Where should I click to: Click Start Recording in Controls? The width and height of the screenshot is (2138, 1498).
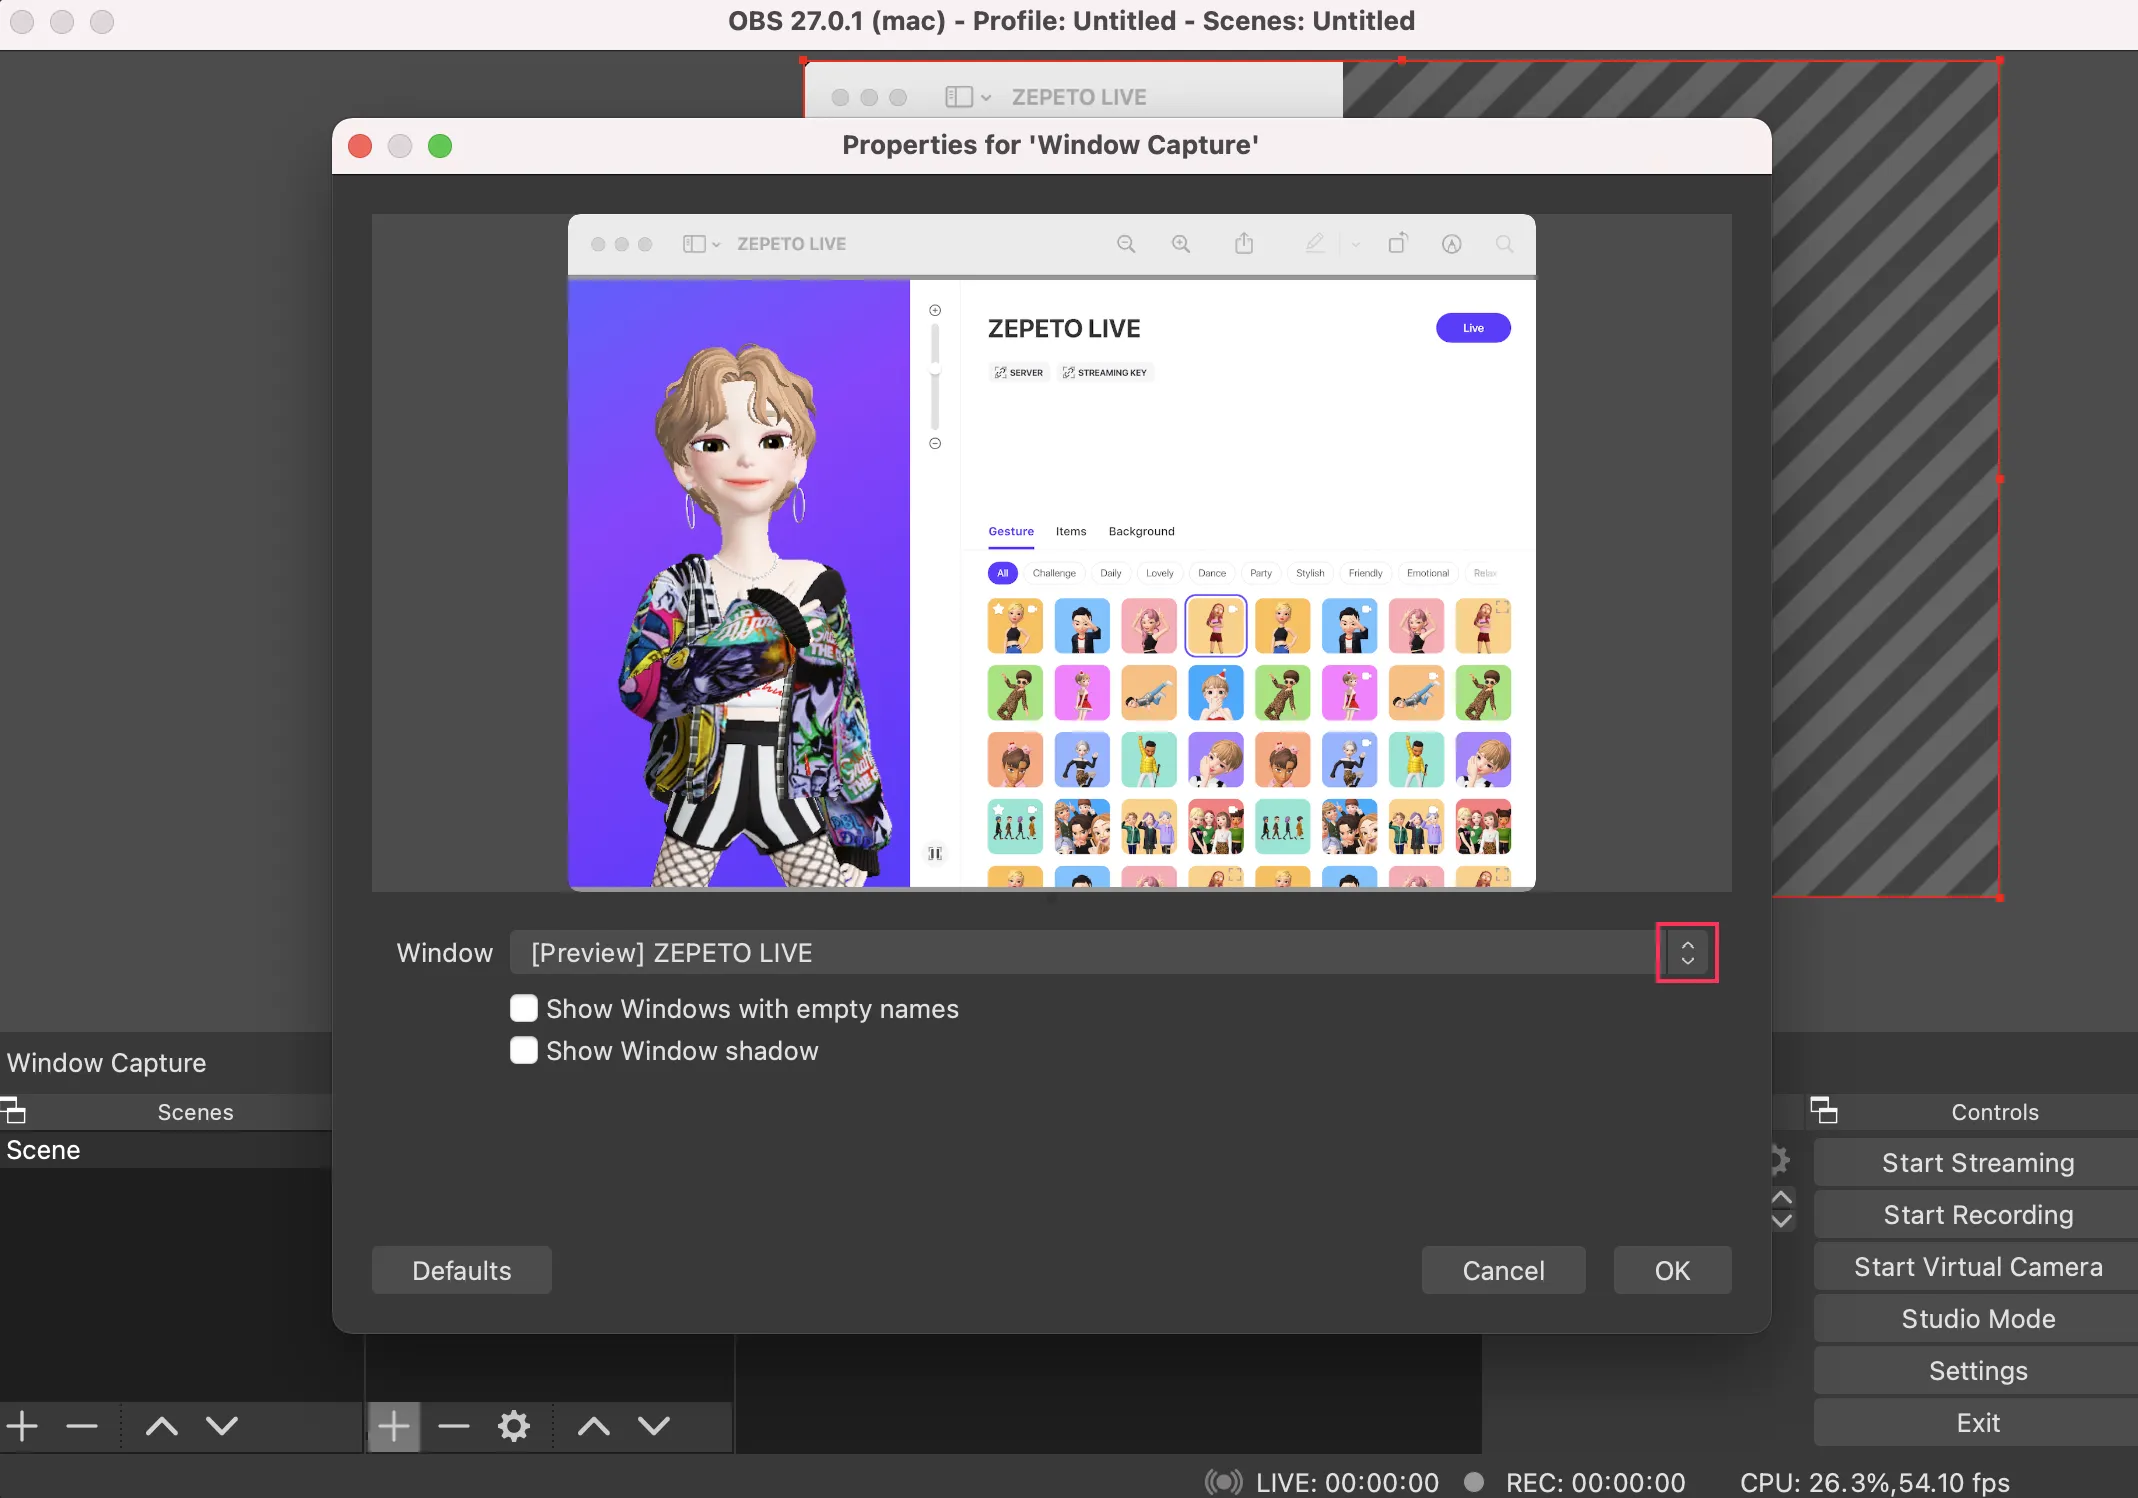pyautogui.click(x=1977, y=1214)
